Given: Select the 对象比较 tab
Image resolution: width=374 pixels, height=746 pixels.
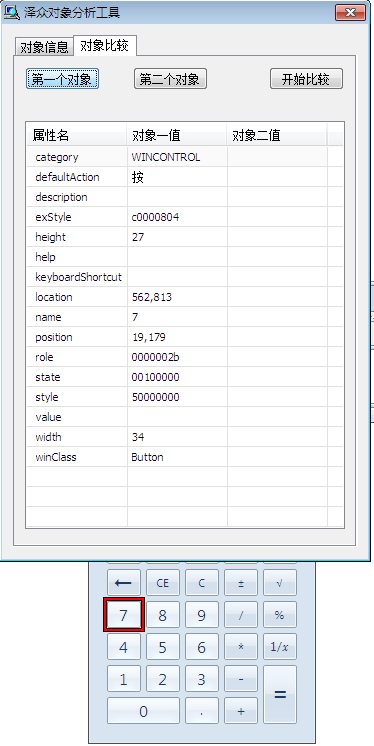Looking at the screenshot, I should pyautogui.click(x=105, y=46).
